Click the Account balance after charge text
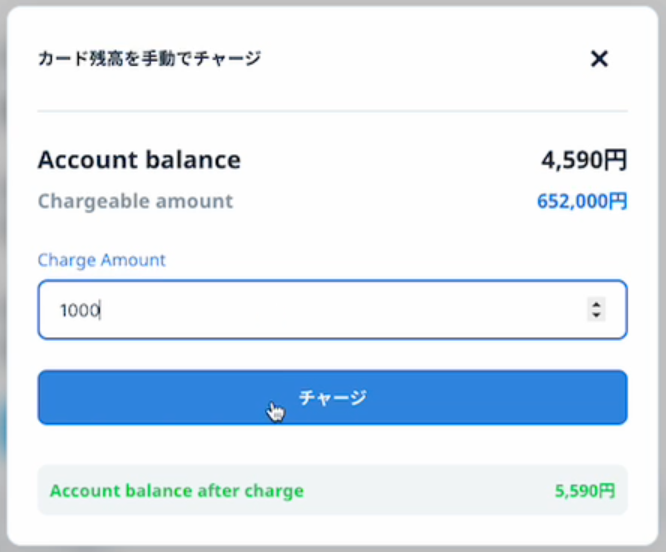 tap(176, 491)
